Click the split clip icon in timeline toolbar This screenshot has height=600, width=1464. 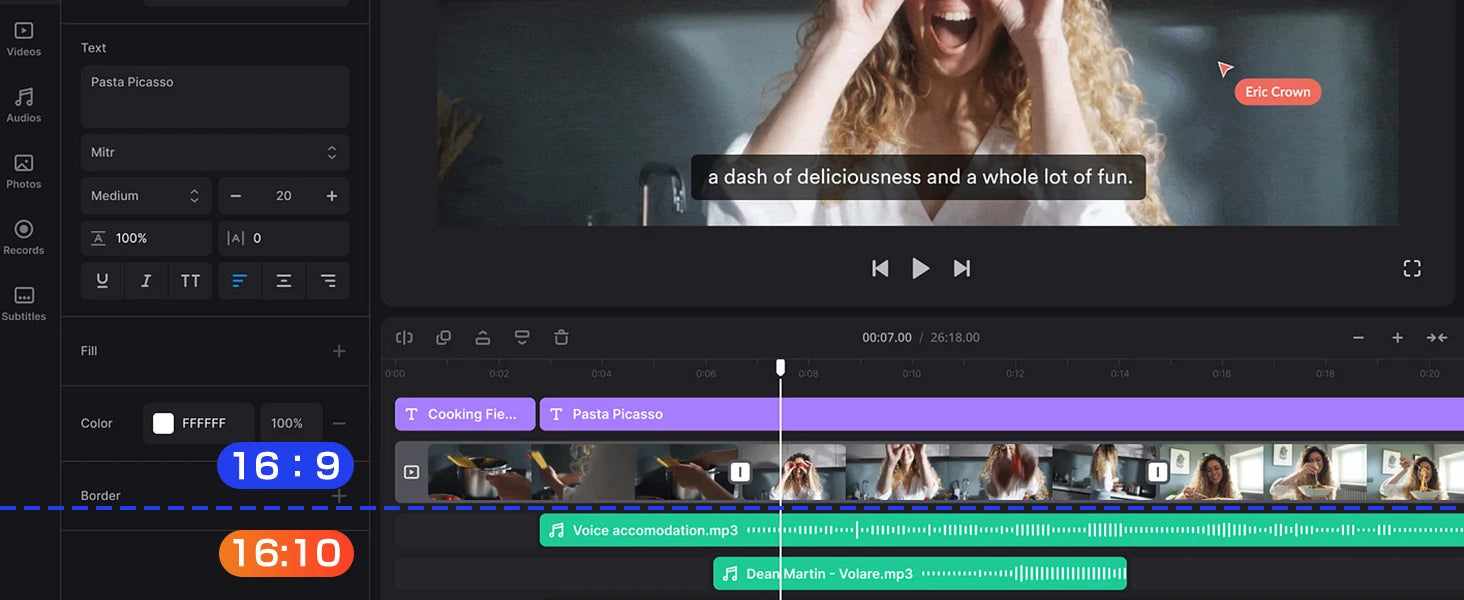pos(404,338)
